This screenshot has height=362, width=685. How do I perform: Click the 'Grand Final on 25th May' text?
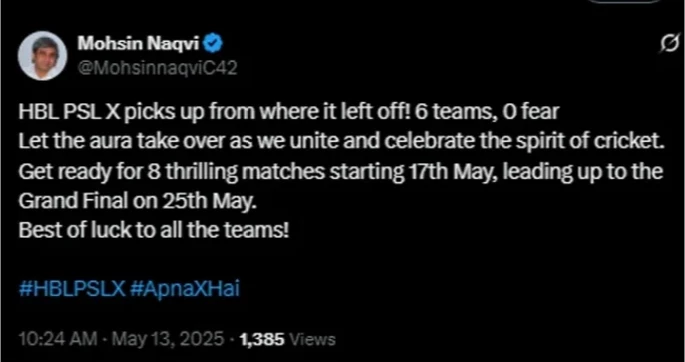(x=136, y=201)
